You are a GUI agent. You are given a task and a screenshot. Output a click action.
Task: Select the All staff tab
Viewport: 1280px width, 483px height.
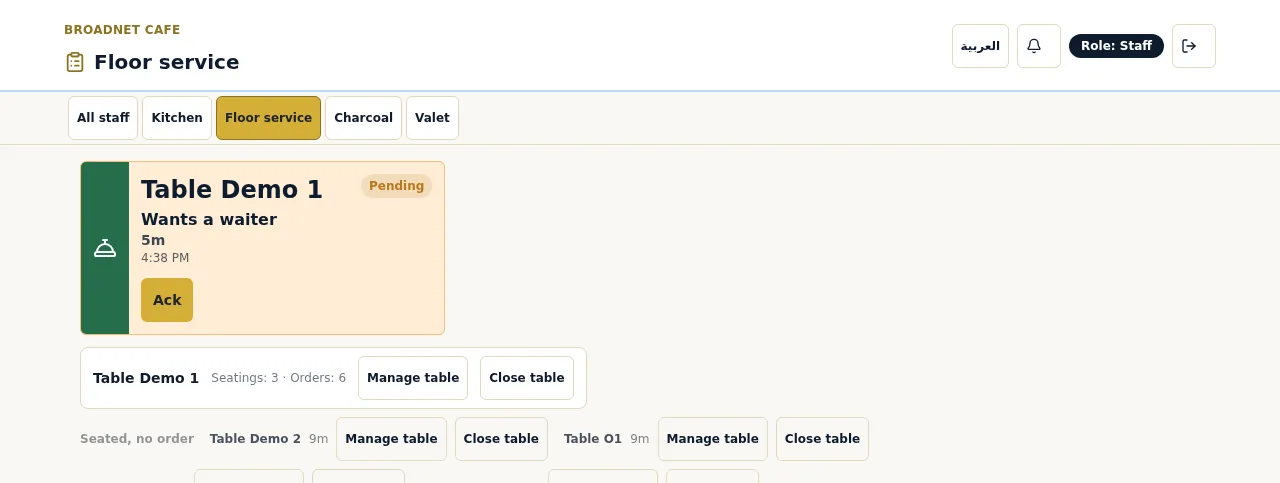pyautogui.click(x=103, y=118)
